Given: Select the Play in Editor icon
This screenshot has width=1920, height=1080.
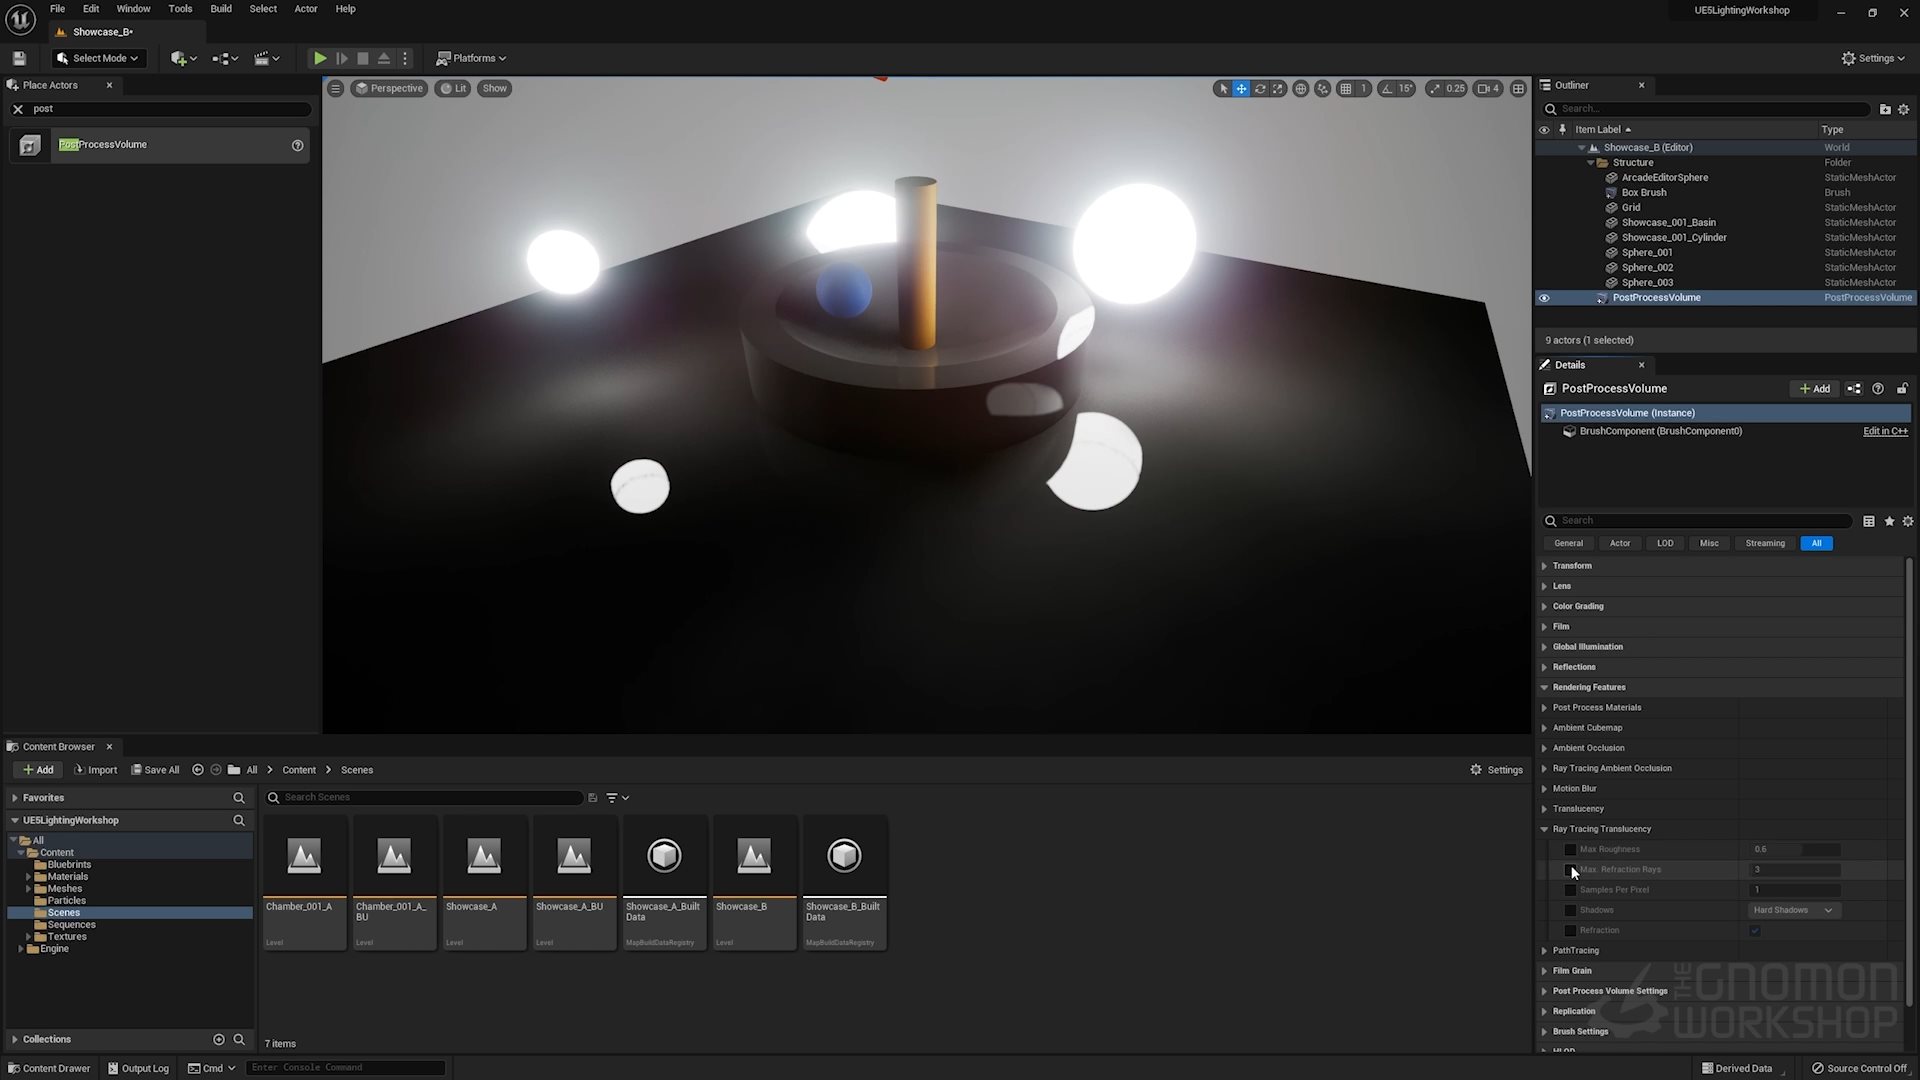Looking at the screenshot, I should click(x=320, y=58).
